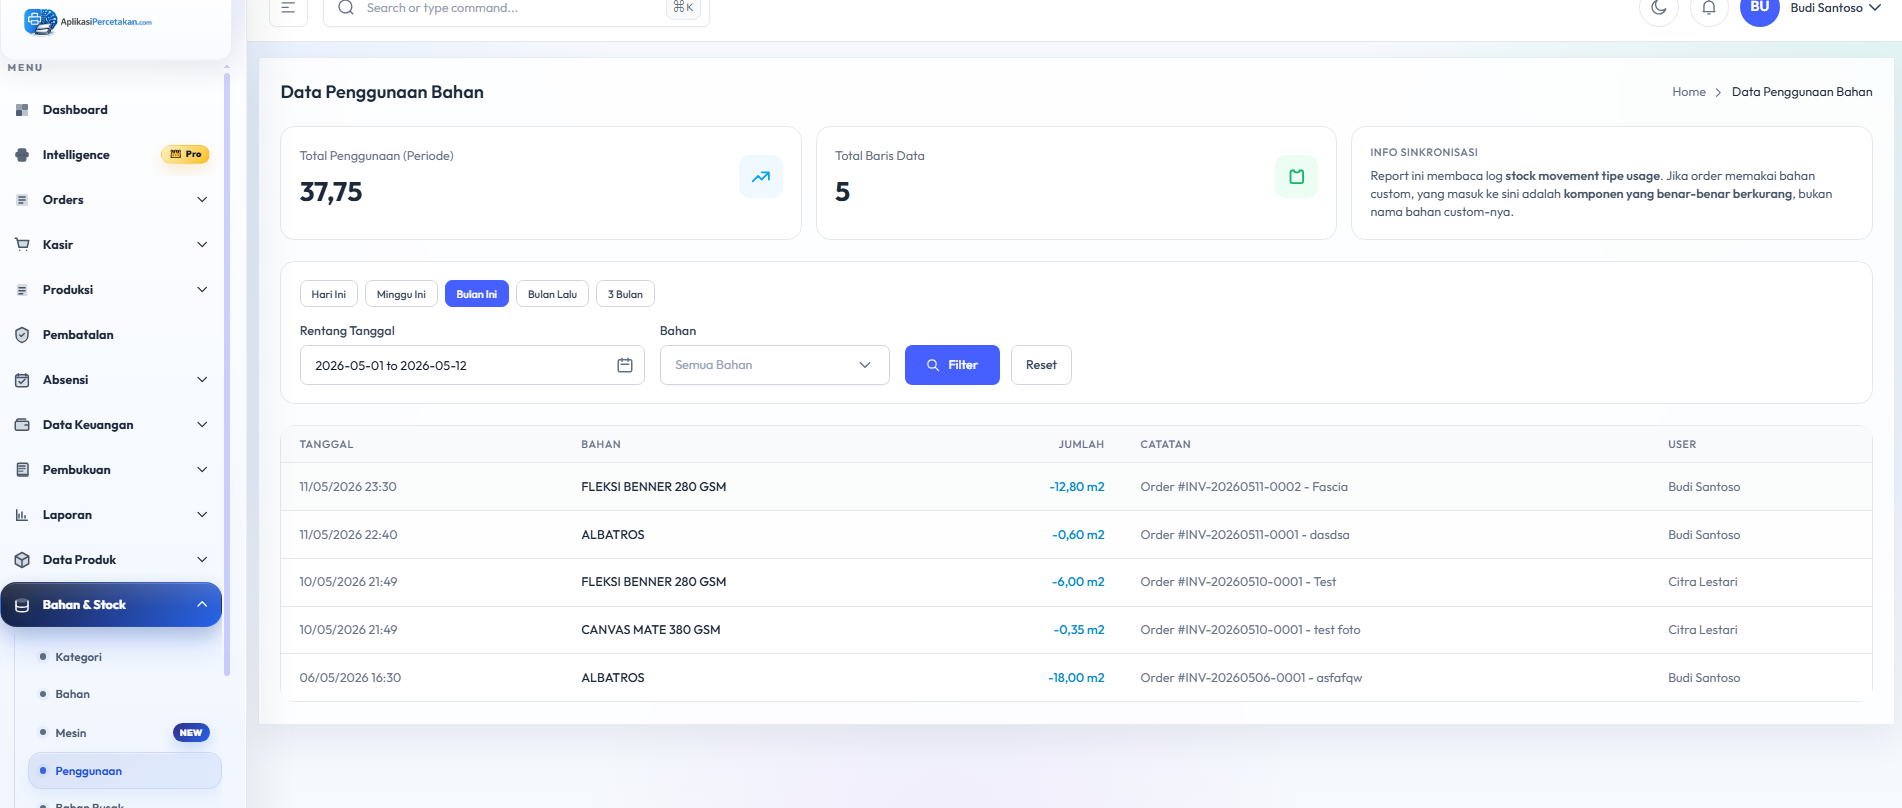Click the Absensi calendar-check icon

point(22,380)
